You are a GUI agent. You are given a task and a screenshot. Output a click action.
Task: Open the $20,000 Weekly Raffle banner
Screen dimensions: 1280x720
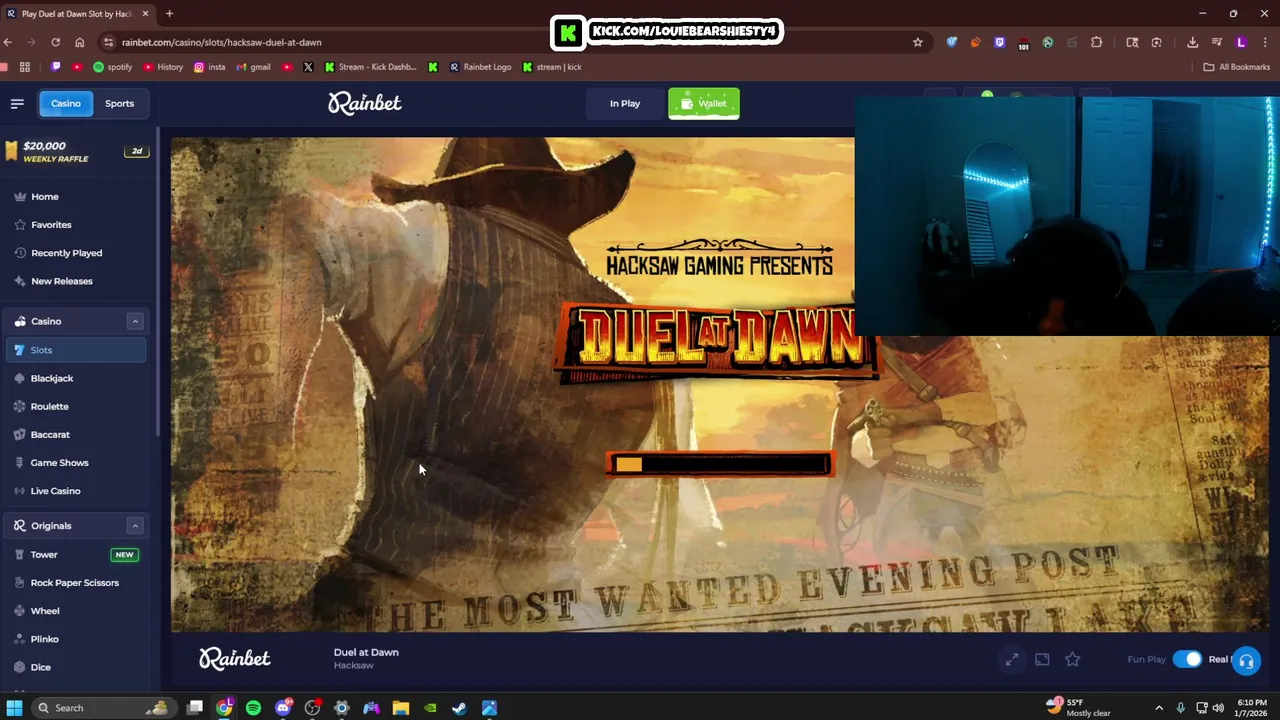pos(76,151)
